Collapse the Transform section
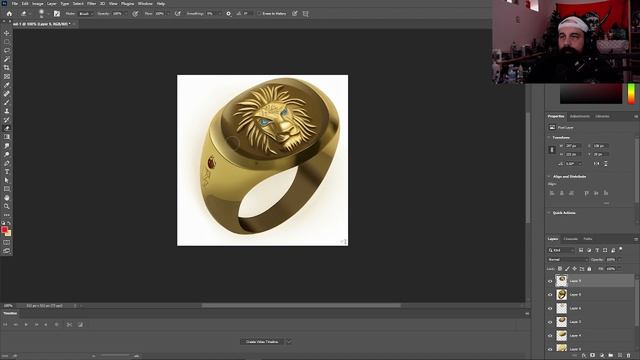This screenshot has height=360, width=640. [x=549, y=138]
